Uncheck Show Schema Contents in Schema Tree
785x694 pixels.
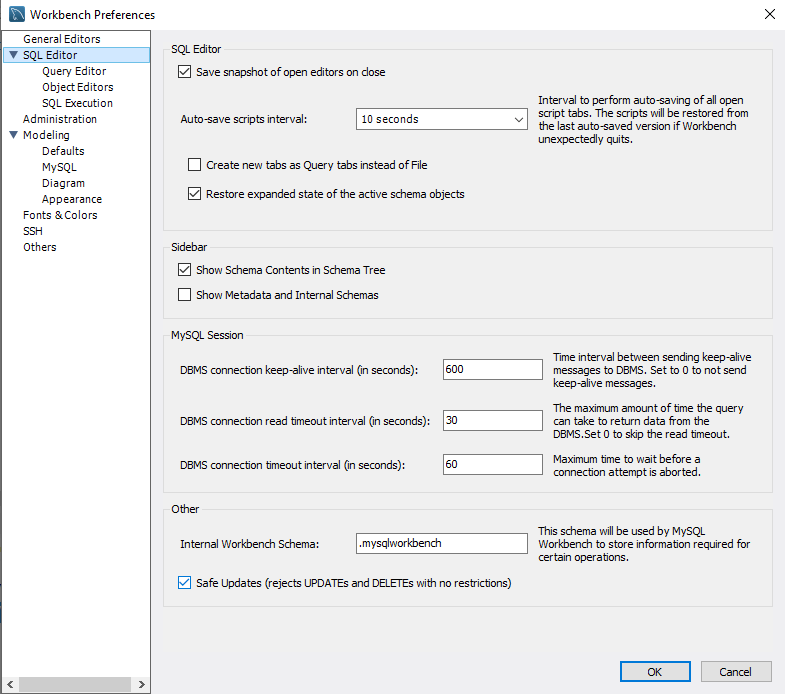(184, 270)
